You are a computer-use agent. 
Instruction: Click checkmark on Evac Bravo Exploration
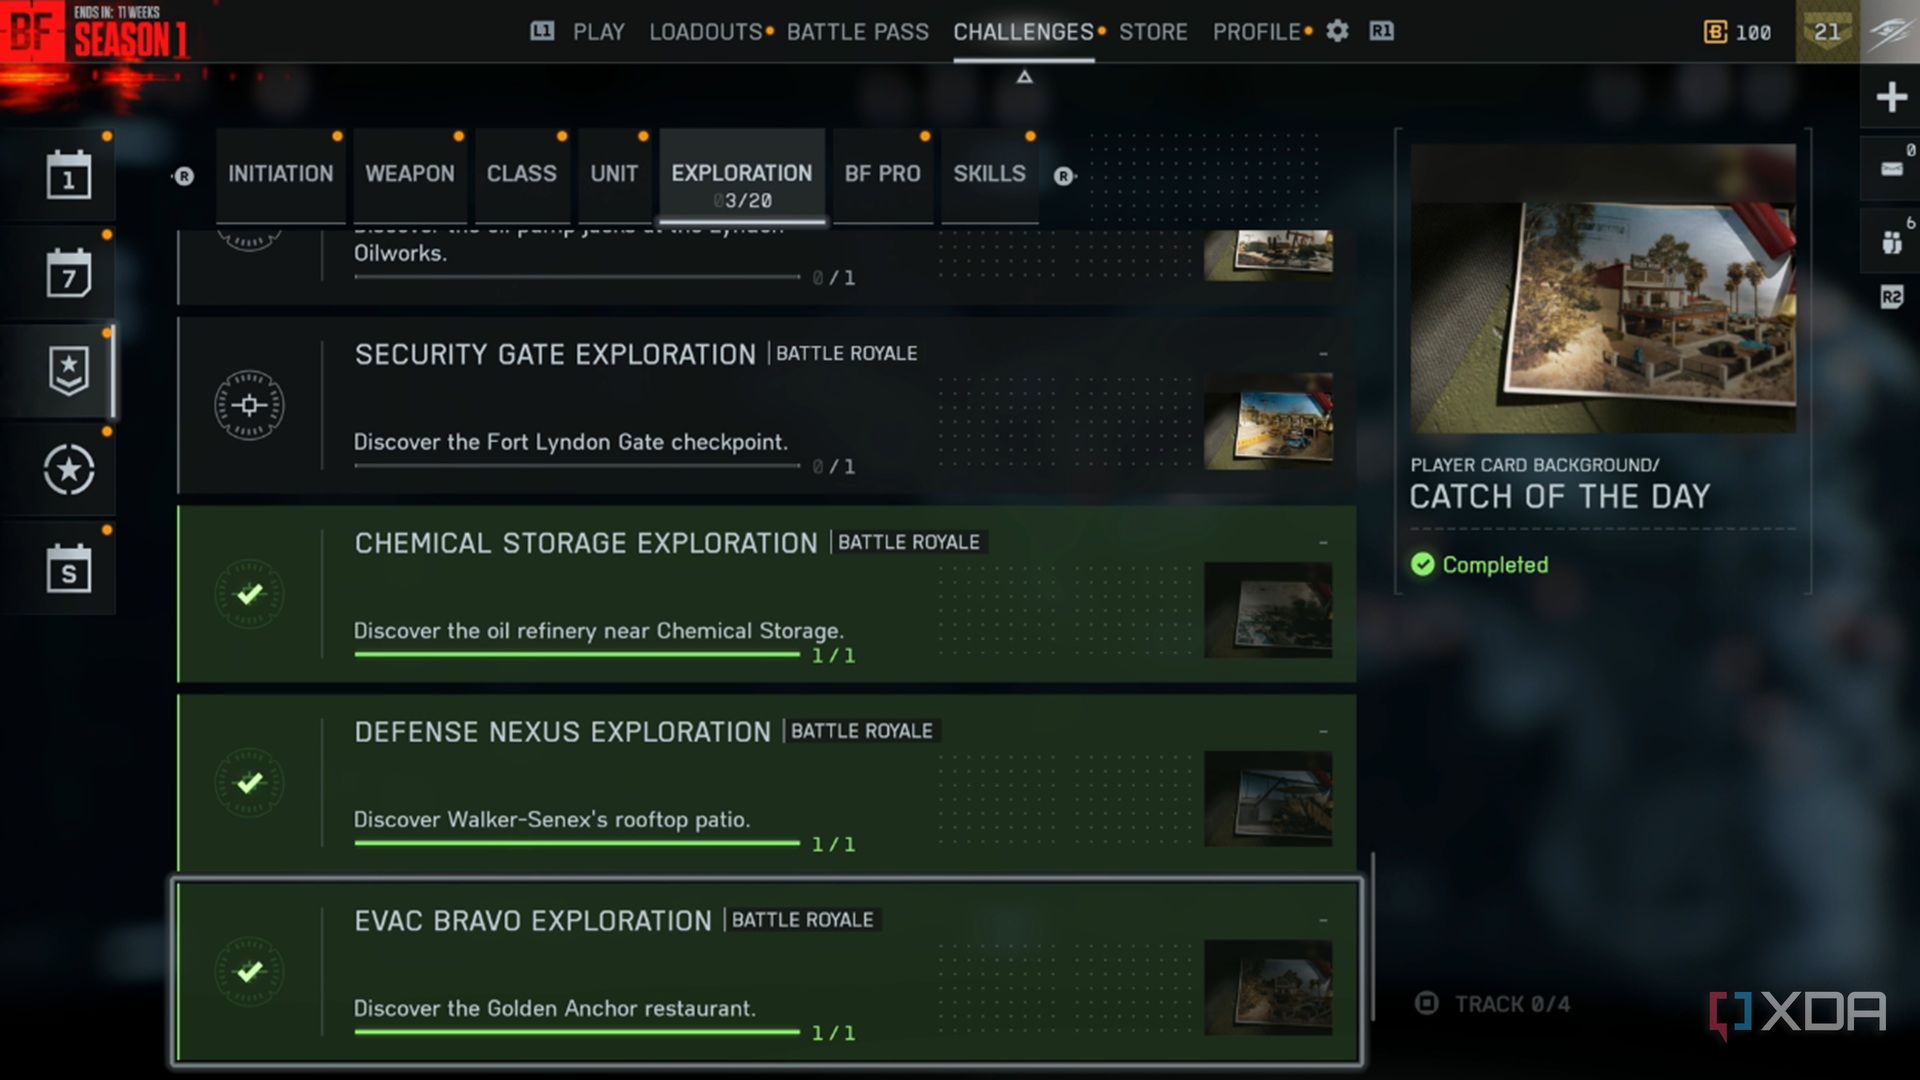(249, 971)
